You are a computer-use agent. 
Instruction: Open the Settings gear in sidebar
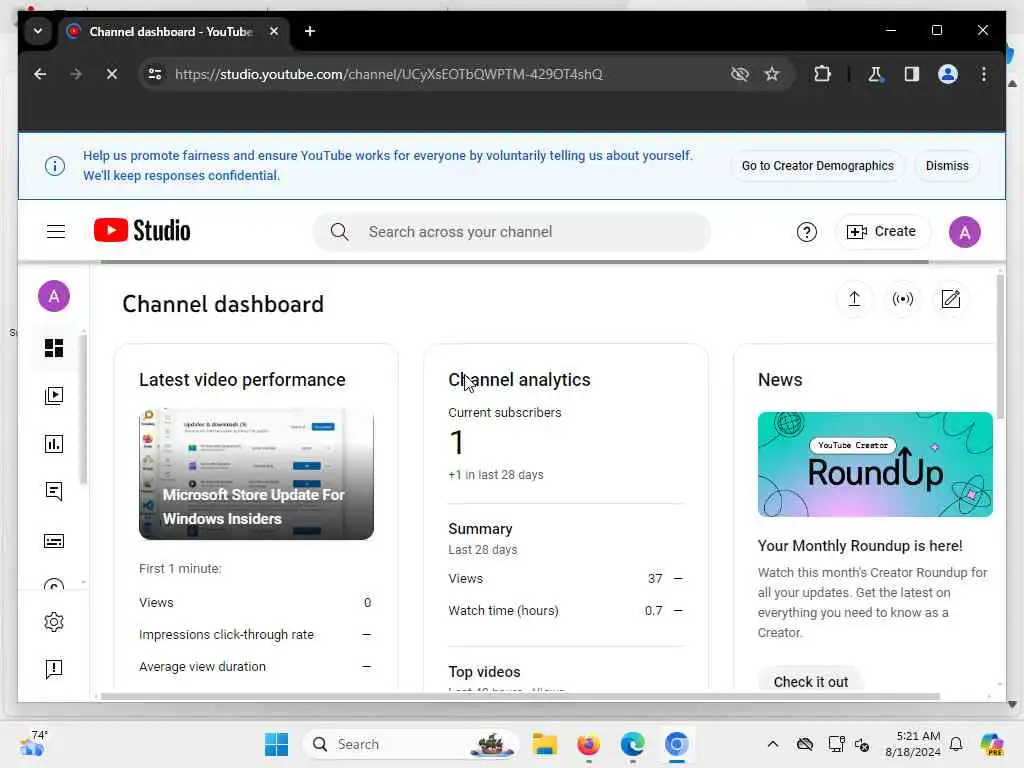point(54,622)
